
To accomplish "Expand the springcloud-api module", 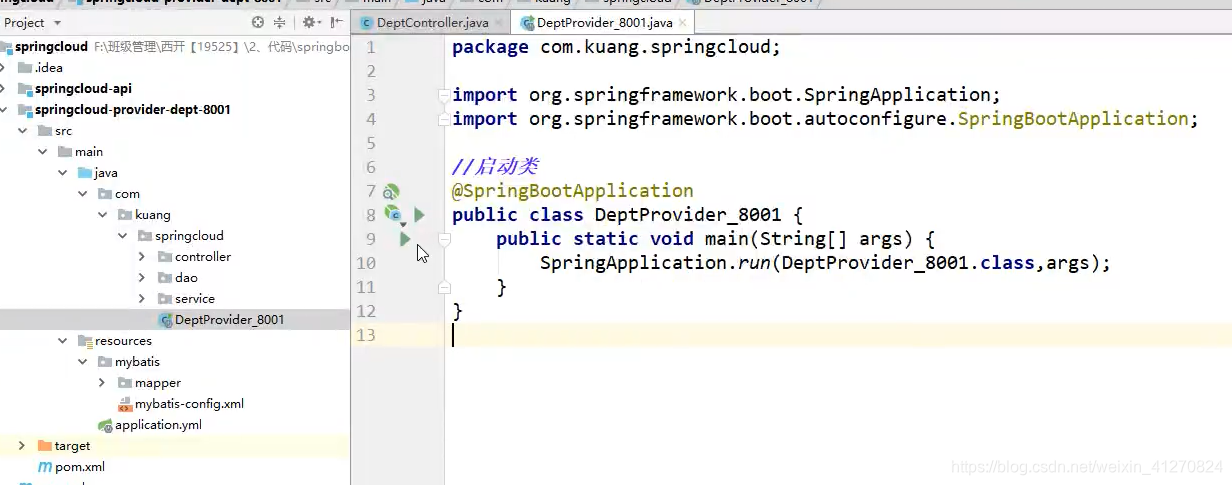I will [x=3, y=89].
